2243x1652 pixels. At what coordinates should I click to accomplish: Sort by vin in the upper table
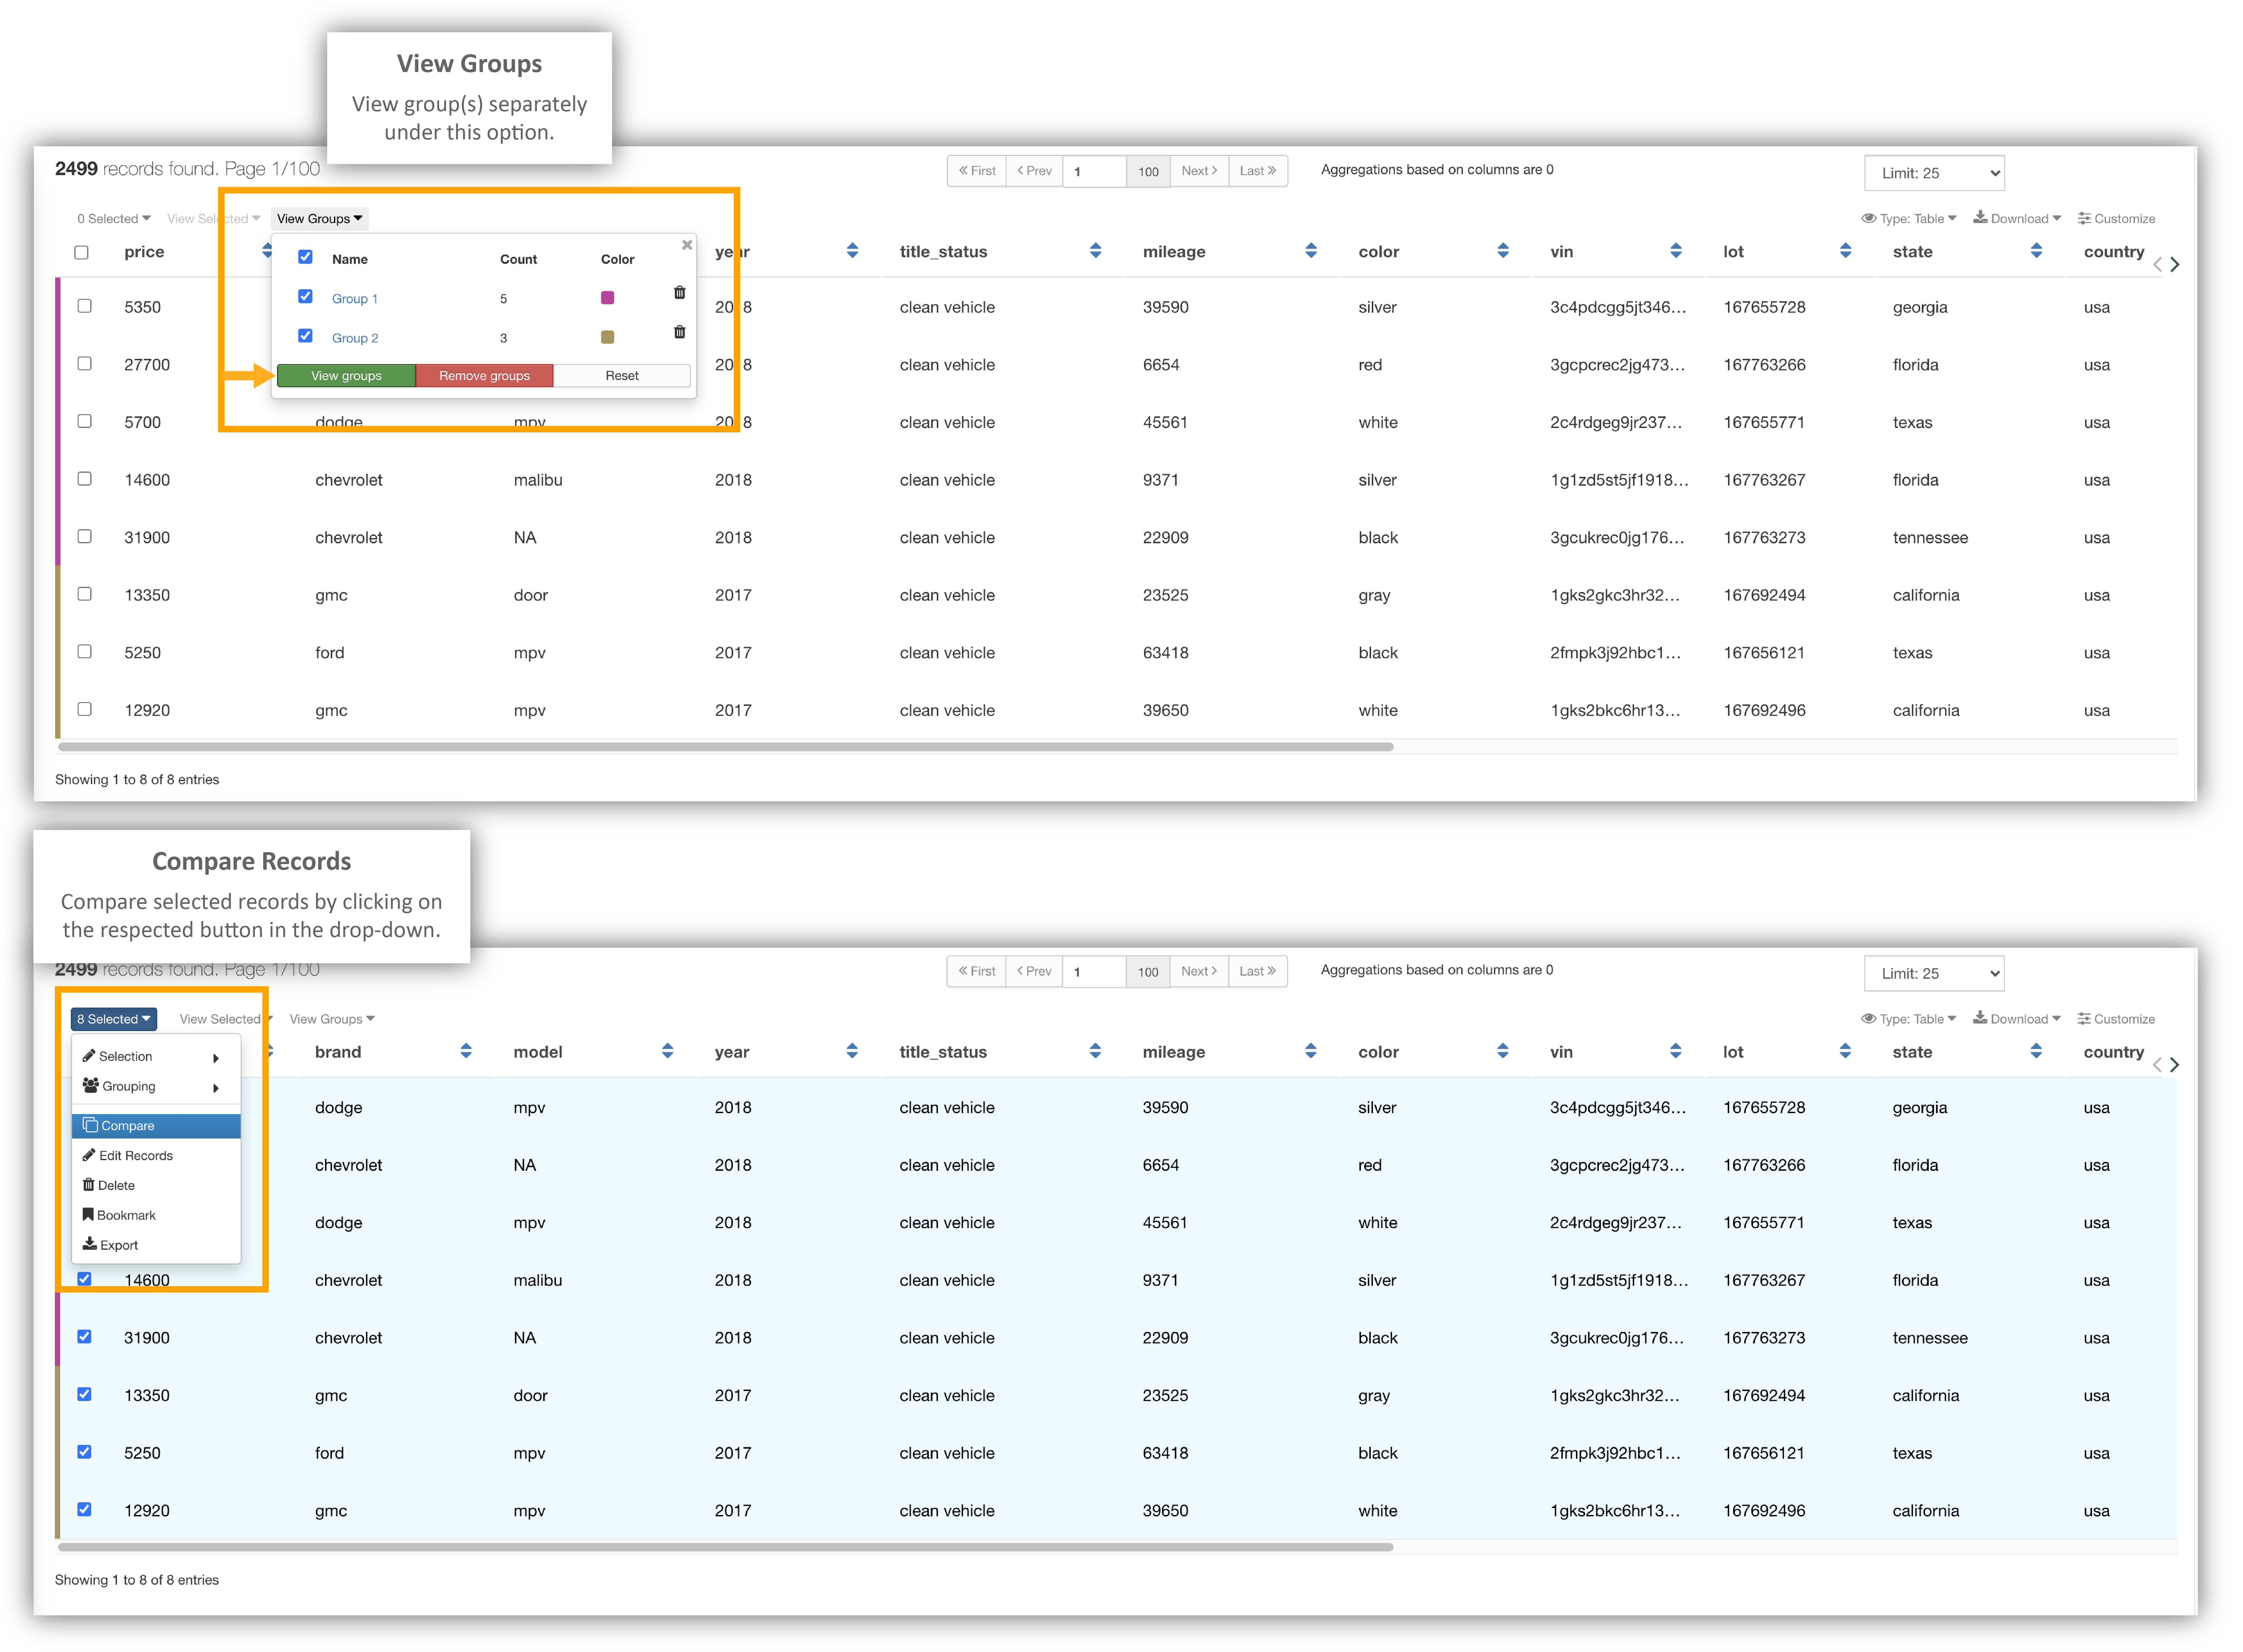pyautogui.click(x=1676, y=251)
